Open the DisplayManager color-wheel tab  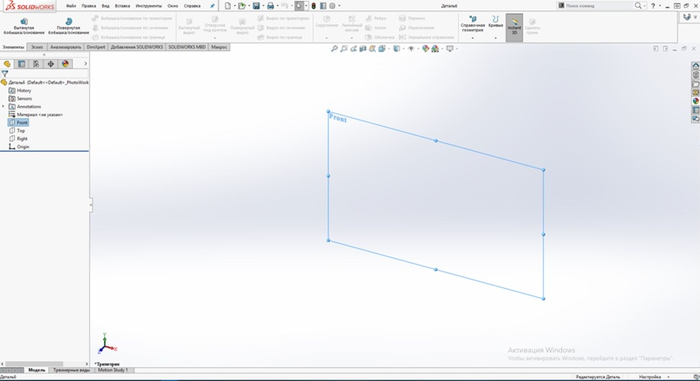click(x=65, y=64)
